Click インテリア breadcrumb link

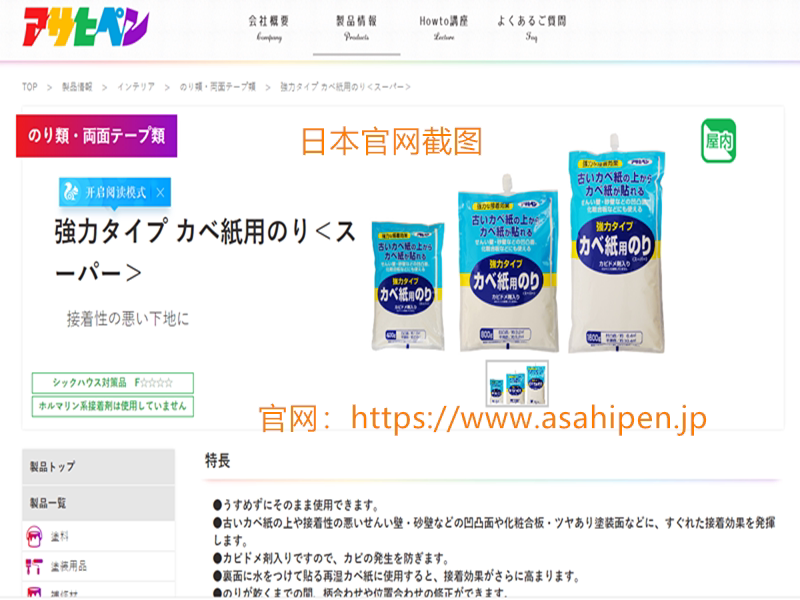(136, 87)
